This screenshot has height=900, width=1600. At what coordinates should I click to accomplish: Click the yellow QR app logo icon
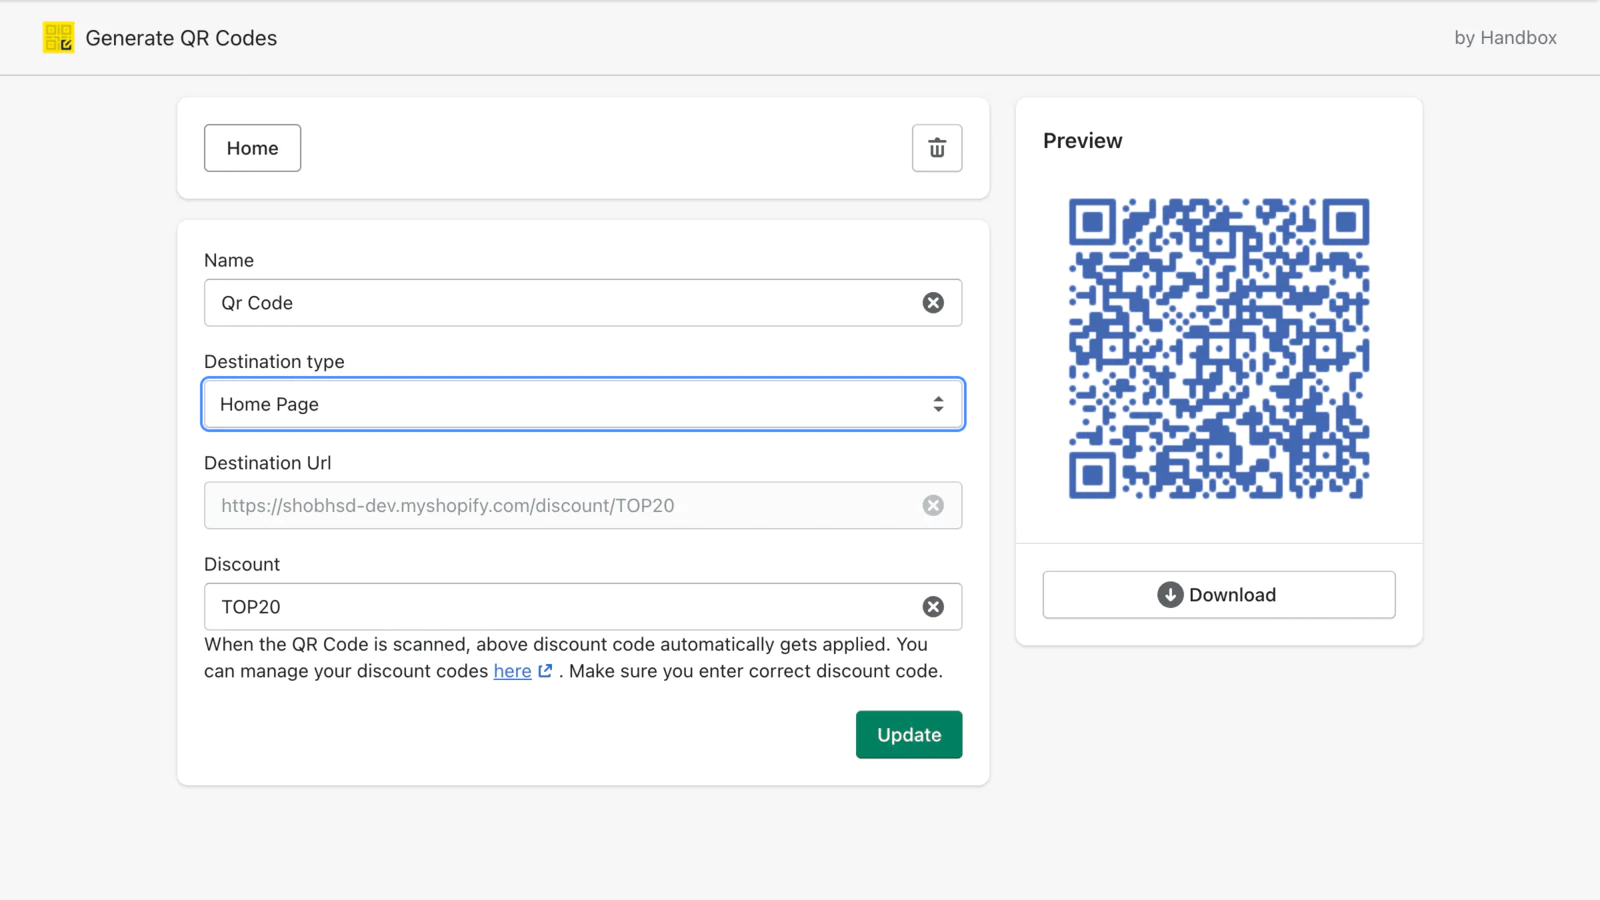(x=58, y=38)
